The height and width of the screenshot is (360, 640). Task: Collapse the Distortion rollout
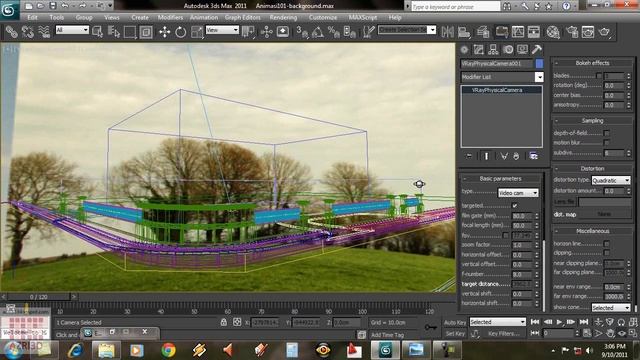[x=592, y=168]
